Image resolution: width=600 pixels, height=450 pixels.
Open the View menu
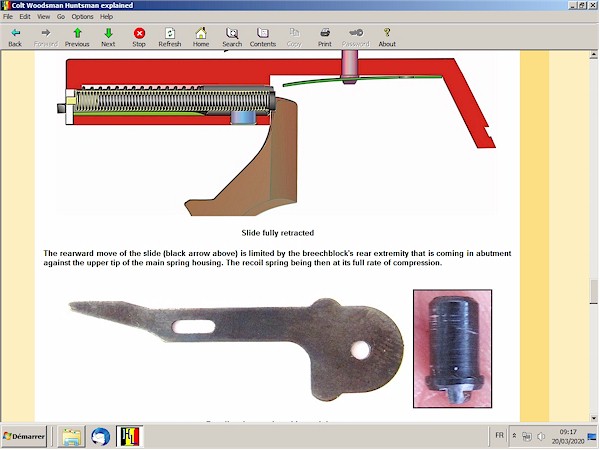pyautogui.click(x=43, y=16)
